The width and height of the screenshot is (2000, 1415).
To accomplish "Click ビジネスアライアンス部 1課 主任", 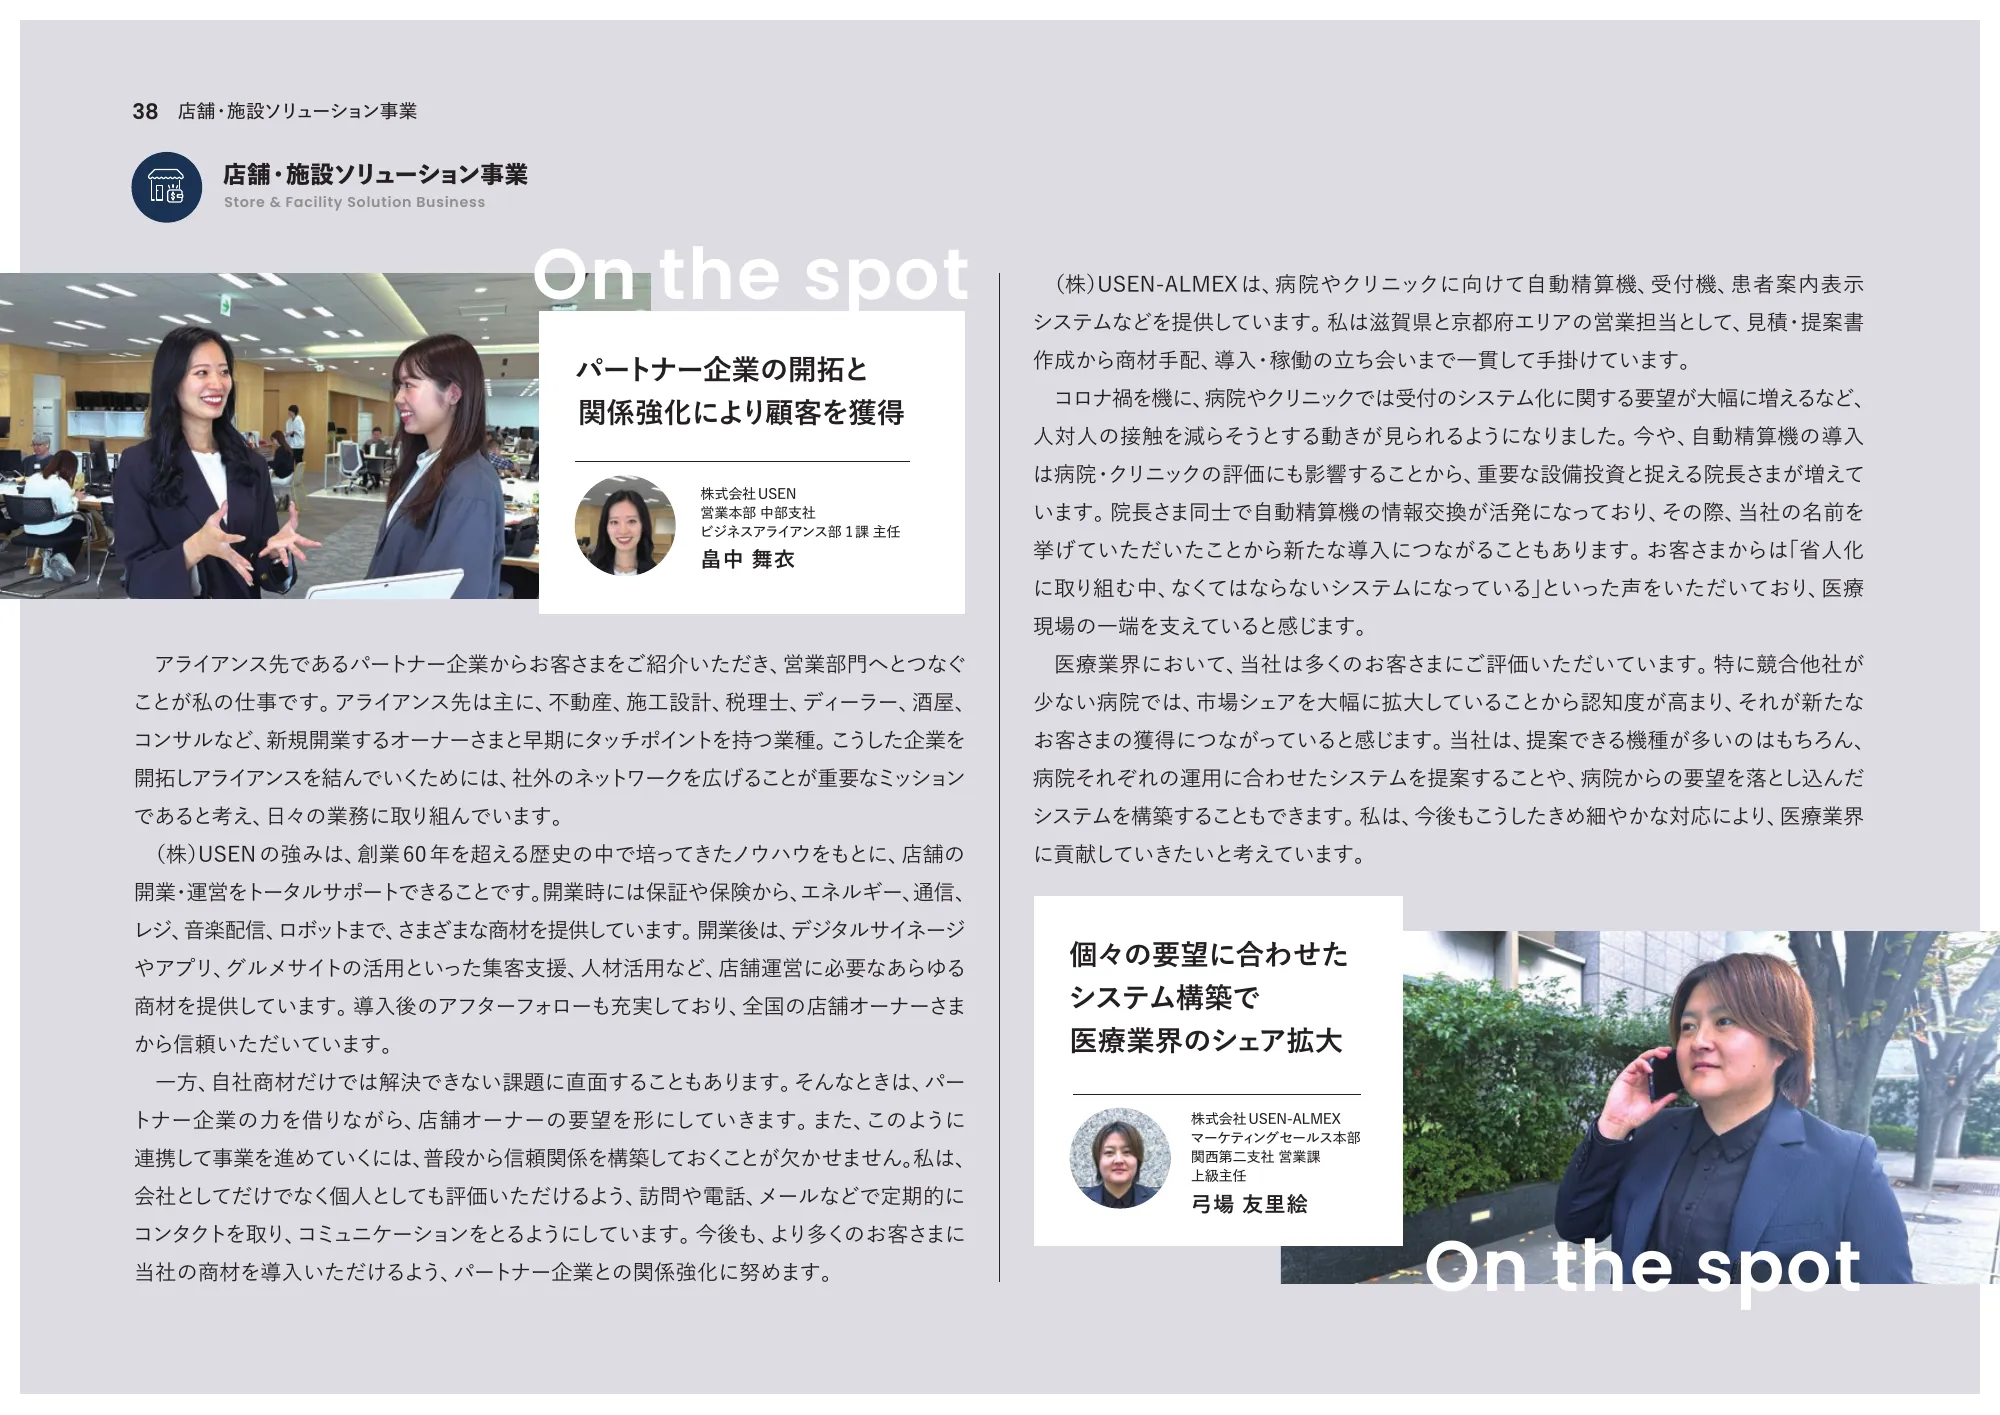I will (800, 531).
